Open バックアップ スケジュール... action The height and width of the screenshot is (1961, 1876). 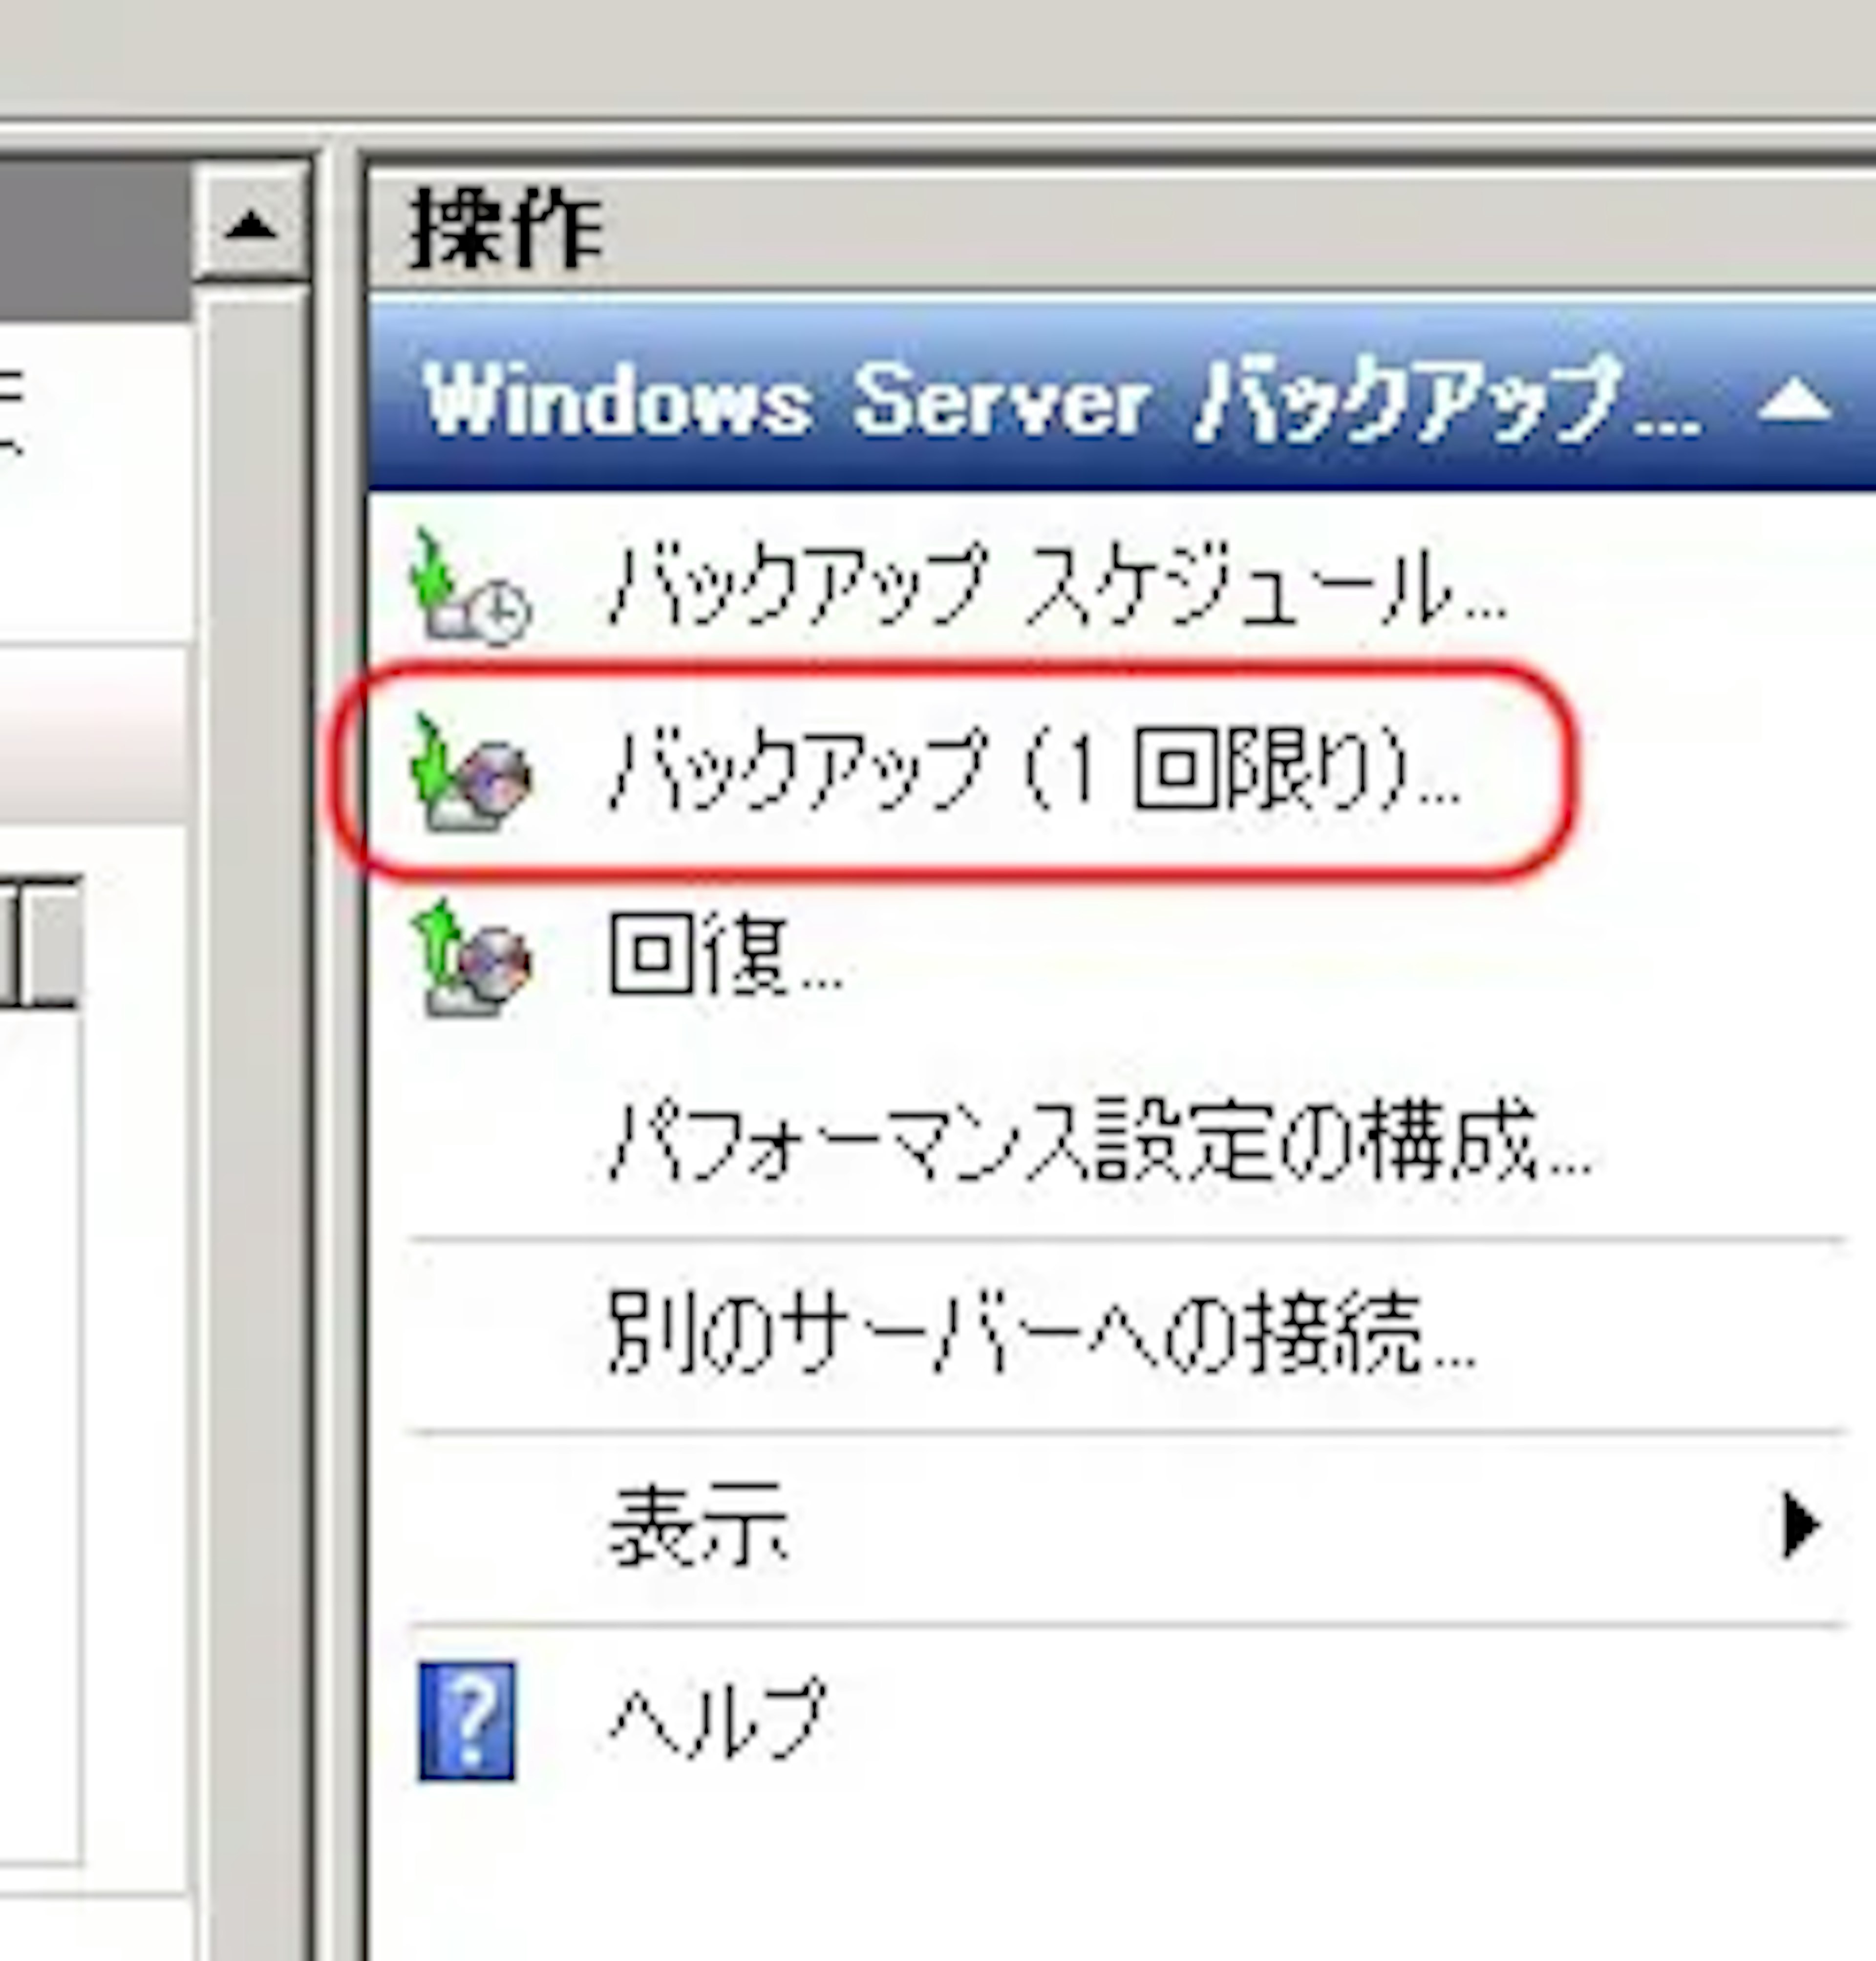pyautogui.click(x=1057, y=588)
